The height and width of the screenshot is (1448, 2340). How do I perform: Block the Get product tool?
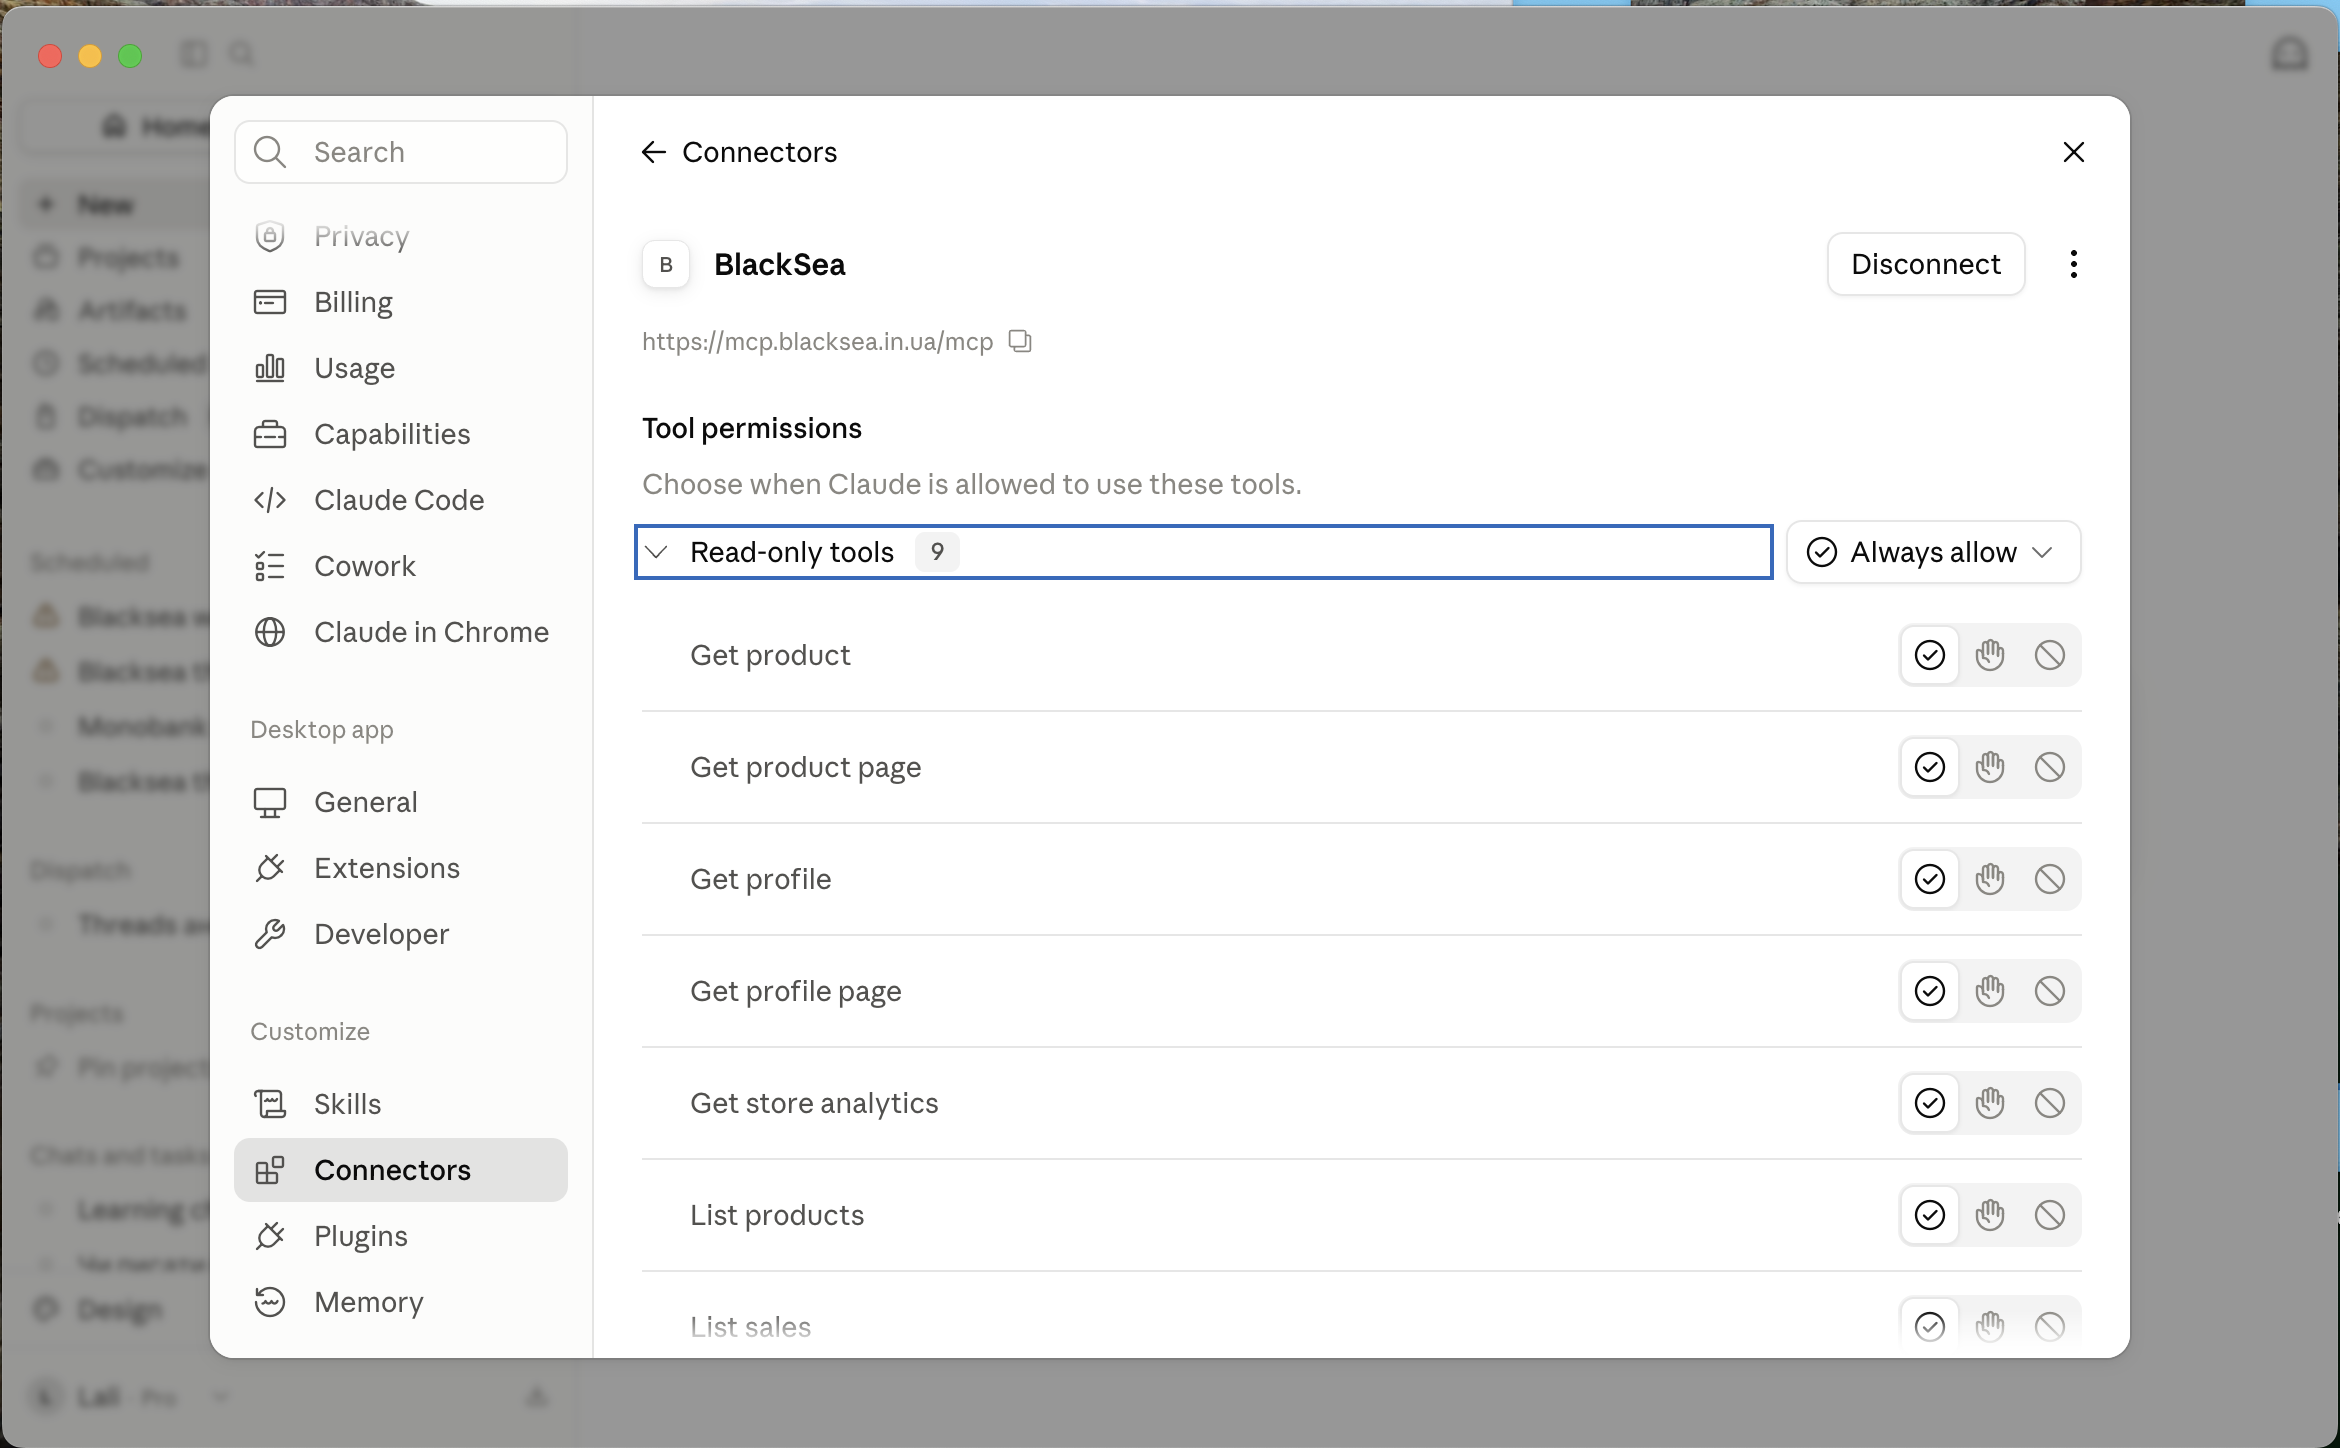(x=2050, y=655)
